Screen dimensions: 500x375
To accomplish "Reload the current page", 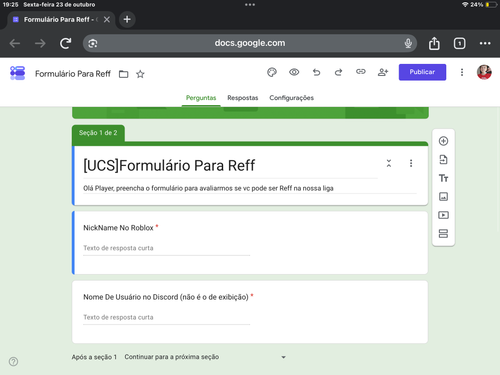I will point(65,43).
